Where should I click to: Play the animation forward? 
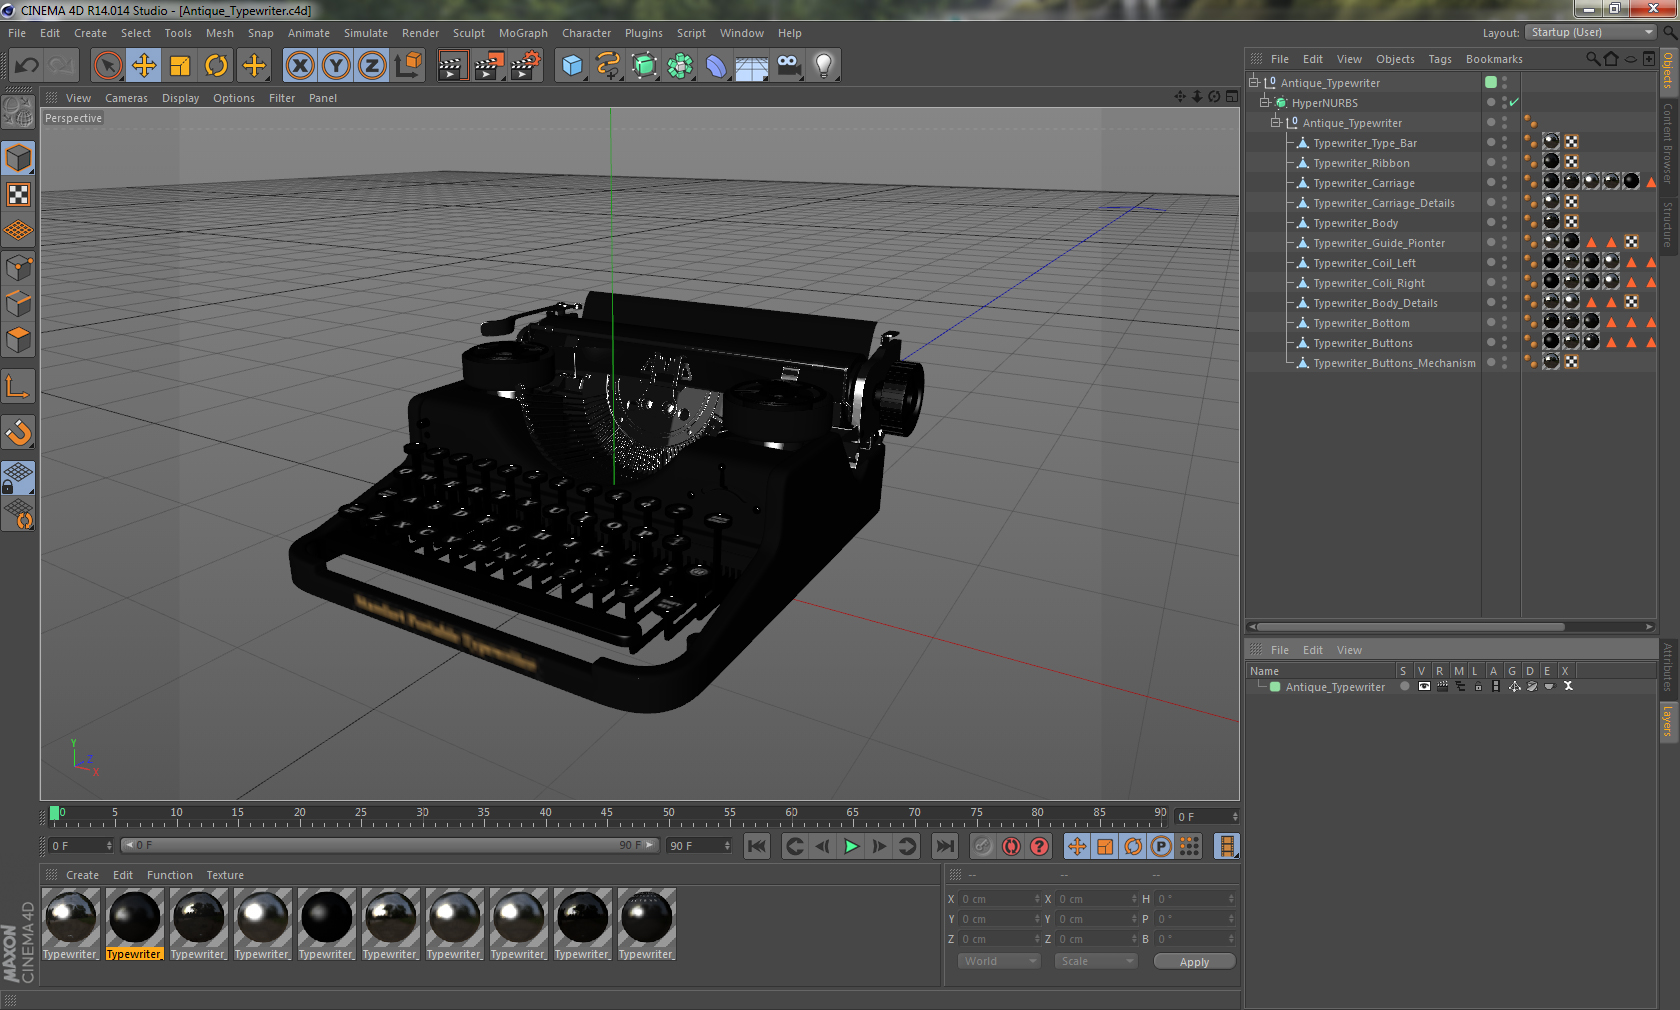point(851,846)
